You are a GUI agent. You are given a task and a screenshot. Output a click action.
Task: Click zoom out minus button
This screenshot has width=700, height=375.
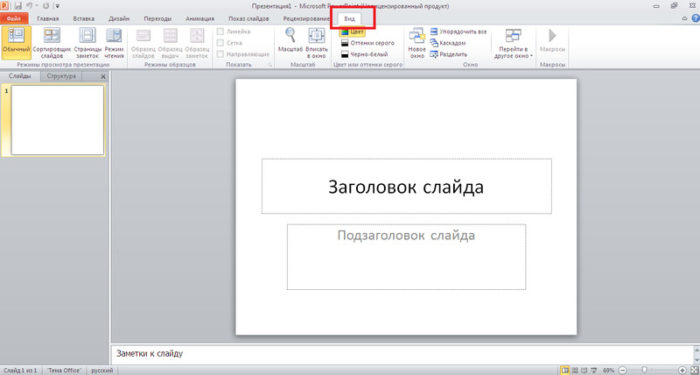click(x=623, y=371)
